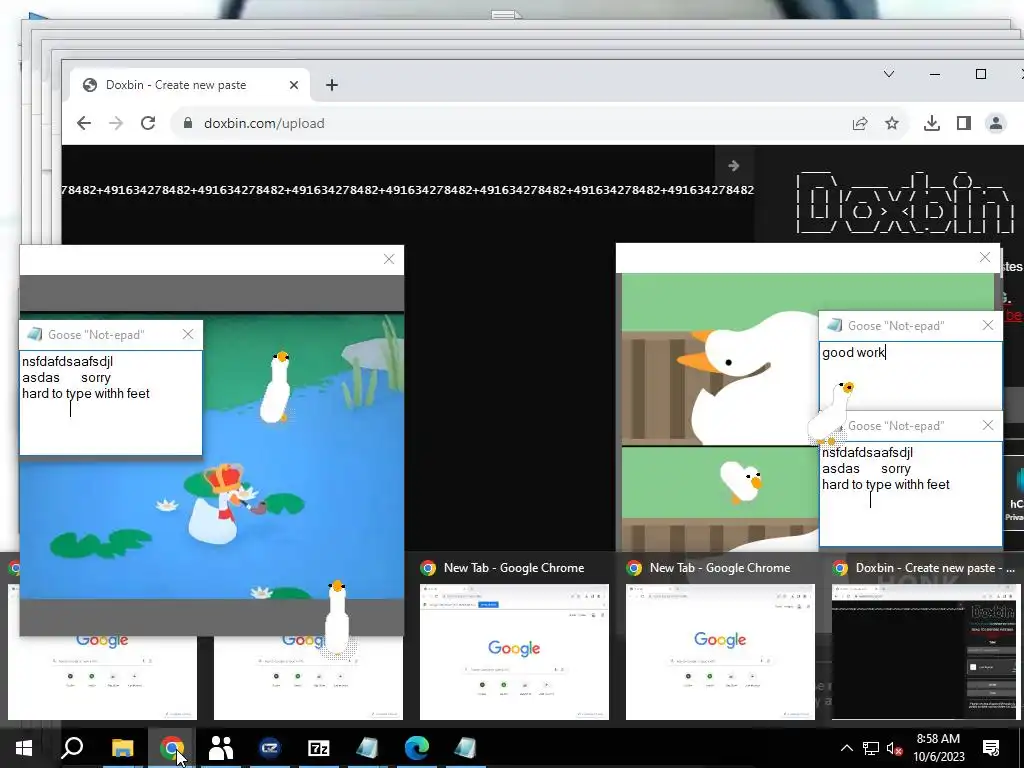Open Chrome tab search chevron
This screenshot has height=768, width=1024.
pyautogui.click(x=889, y=74)
